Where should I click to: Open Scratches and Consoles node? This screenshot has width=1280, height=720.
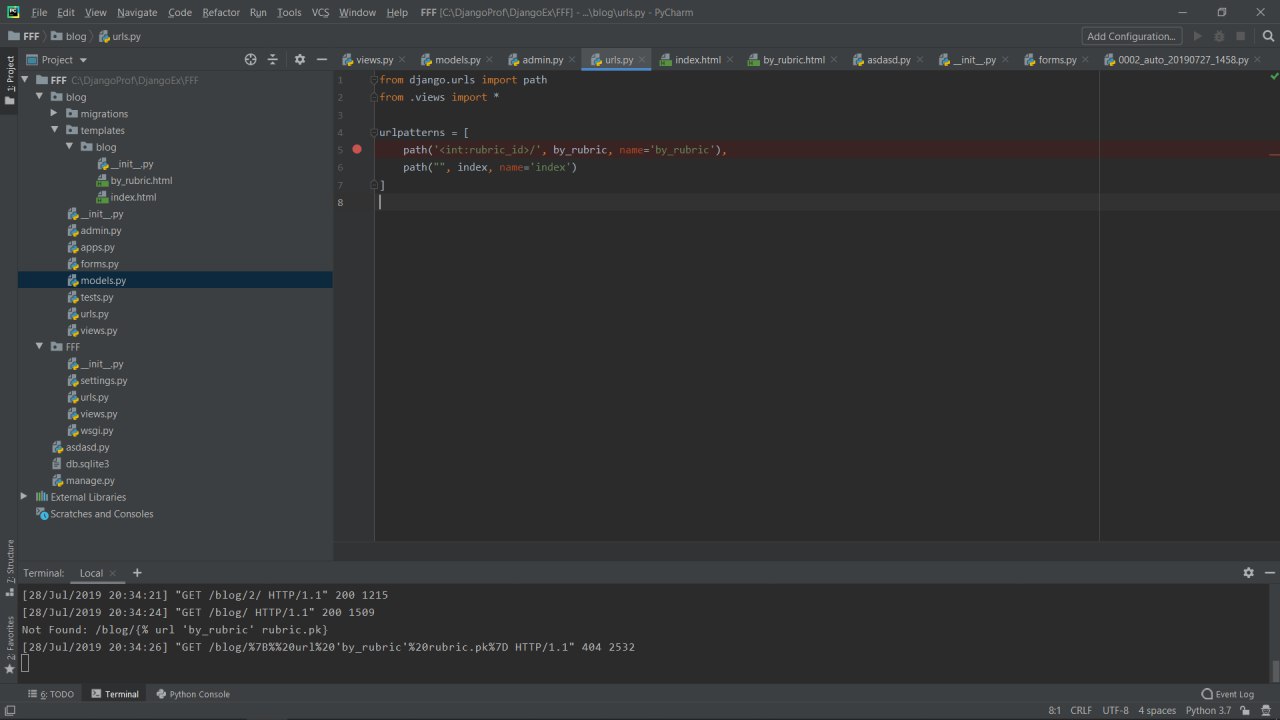coord(102,514)
